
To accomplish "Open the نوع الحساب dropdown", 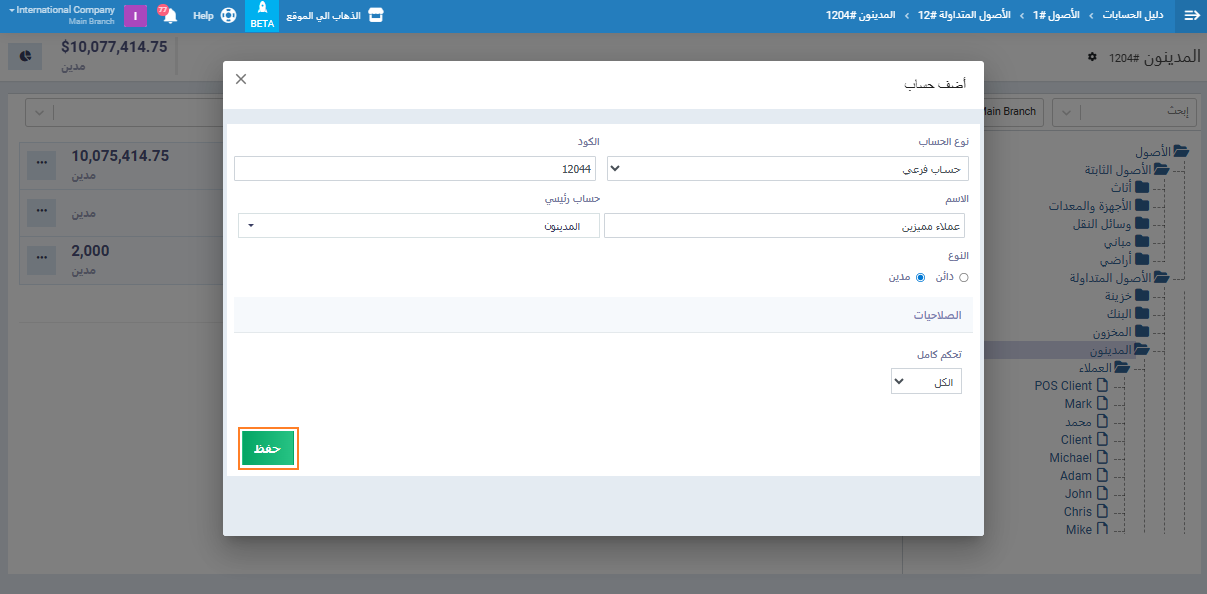I will coord(788,169).
